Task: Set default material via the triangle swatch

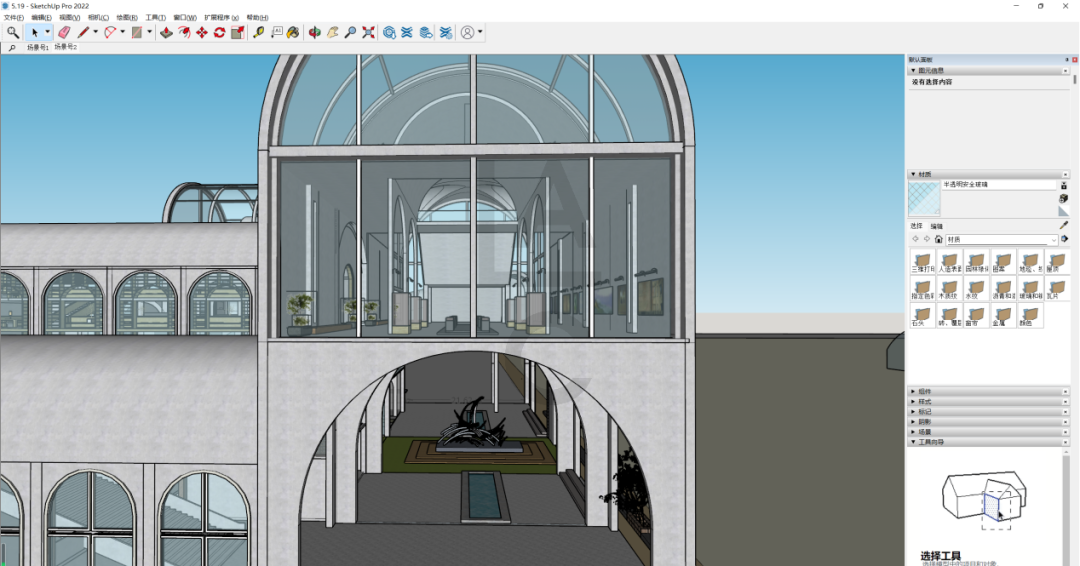Action: click(x=1063, y=211)
